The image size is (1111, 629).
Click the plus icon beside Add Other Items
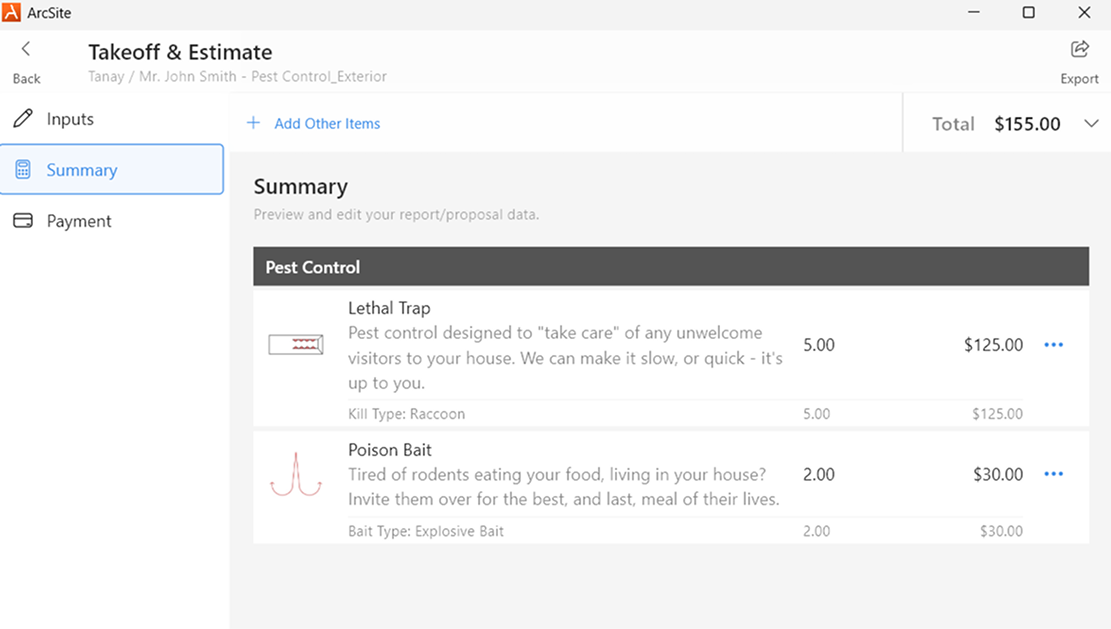[x=253, y=123]
